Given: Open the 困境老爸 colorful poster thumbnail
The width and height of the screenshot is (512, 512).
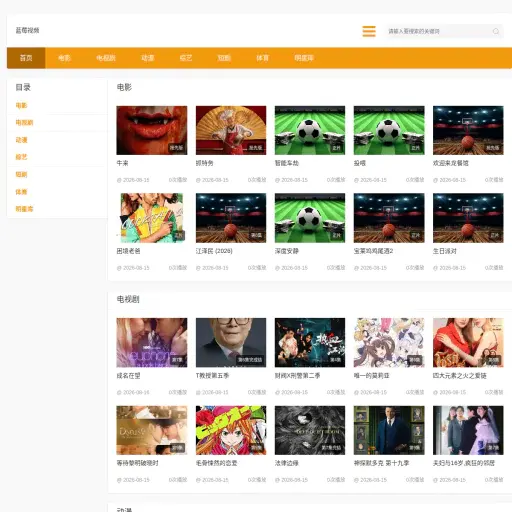Looking at the screenshot, I should click(152, 218).
